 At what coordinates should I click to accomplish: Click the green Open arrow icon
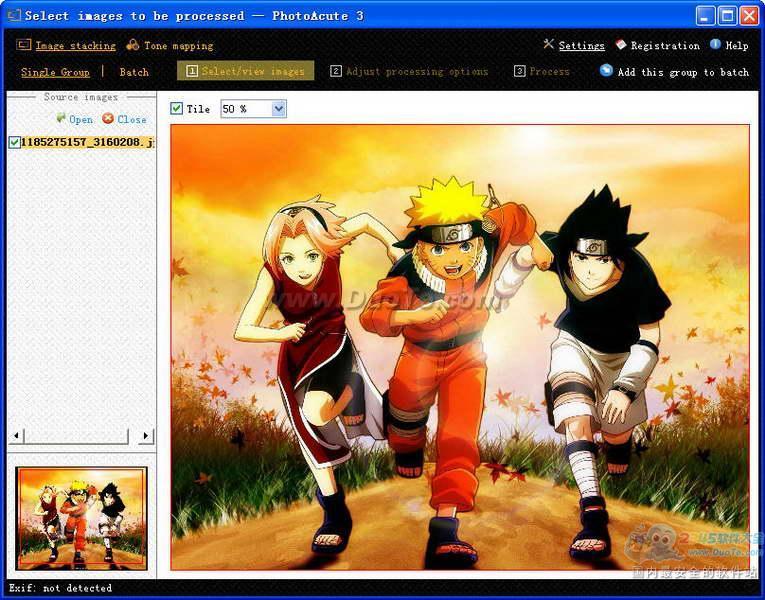pyautogui.click(x=60, y=118)
